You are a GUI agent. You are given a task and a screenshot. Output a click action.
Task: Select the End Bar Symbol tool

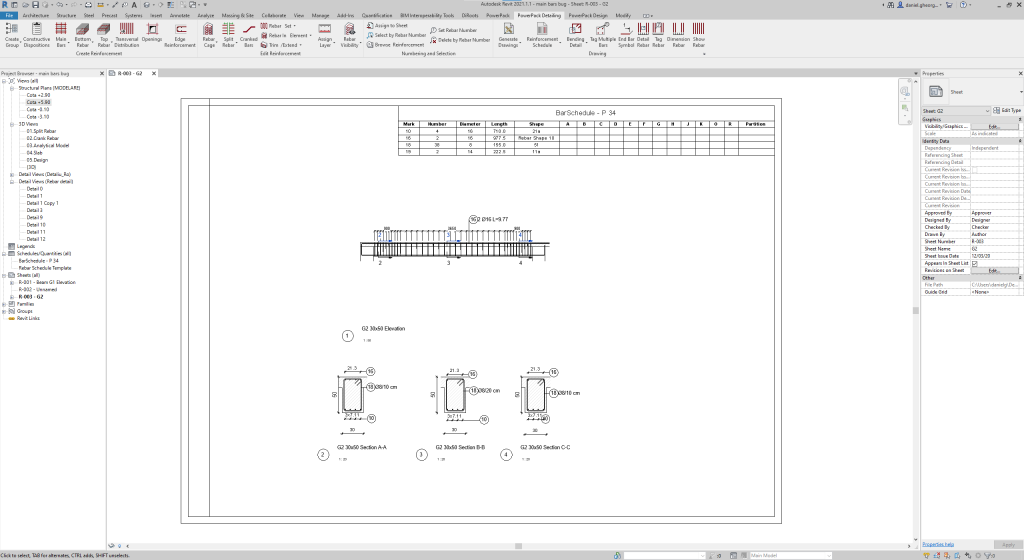626,35
